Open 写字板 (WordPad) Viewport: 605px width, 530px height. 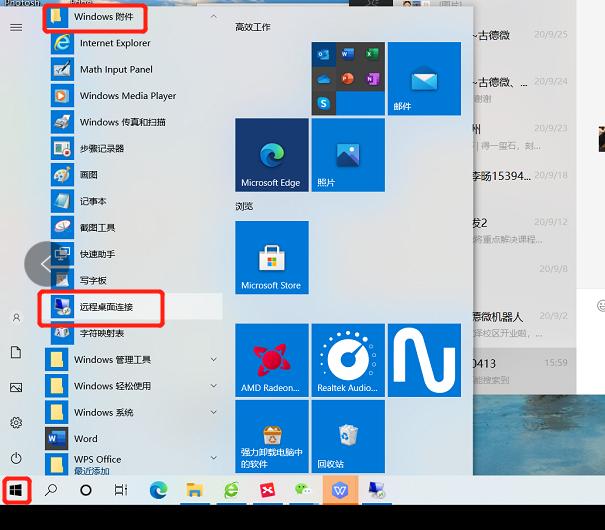click(136, 280)
